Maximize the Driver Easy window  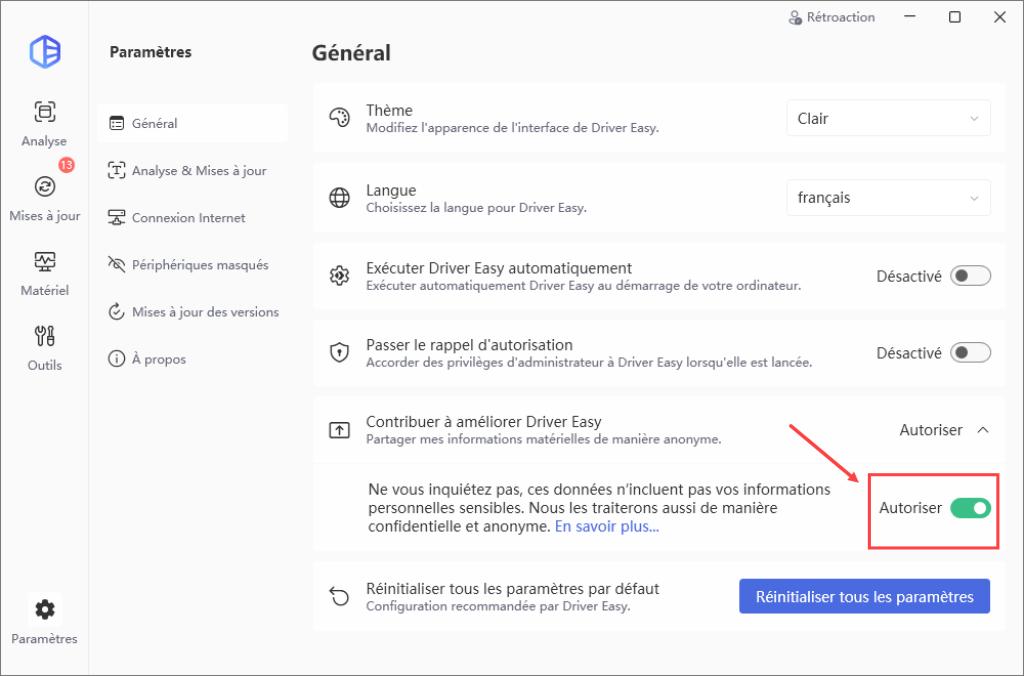click(955, 17)
